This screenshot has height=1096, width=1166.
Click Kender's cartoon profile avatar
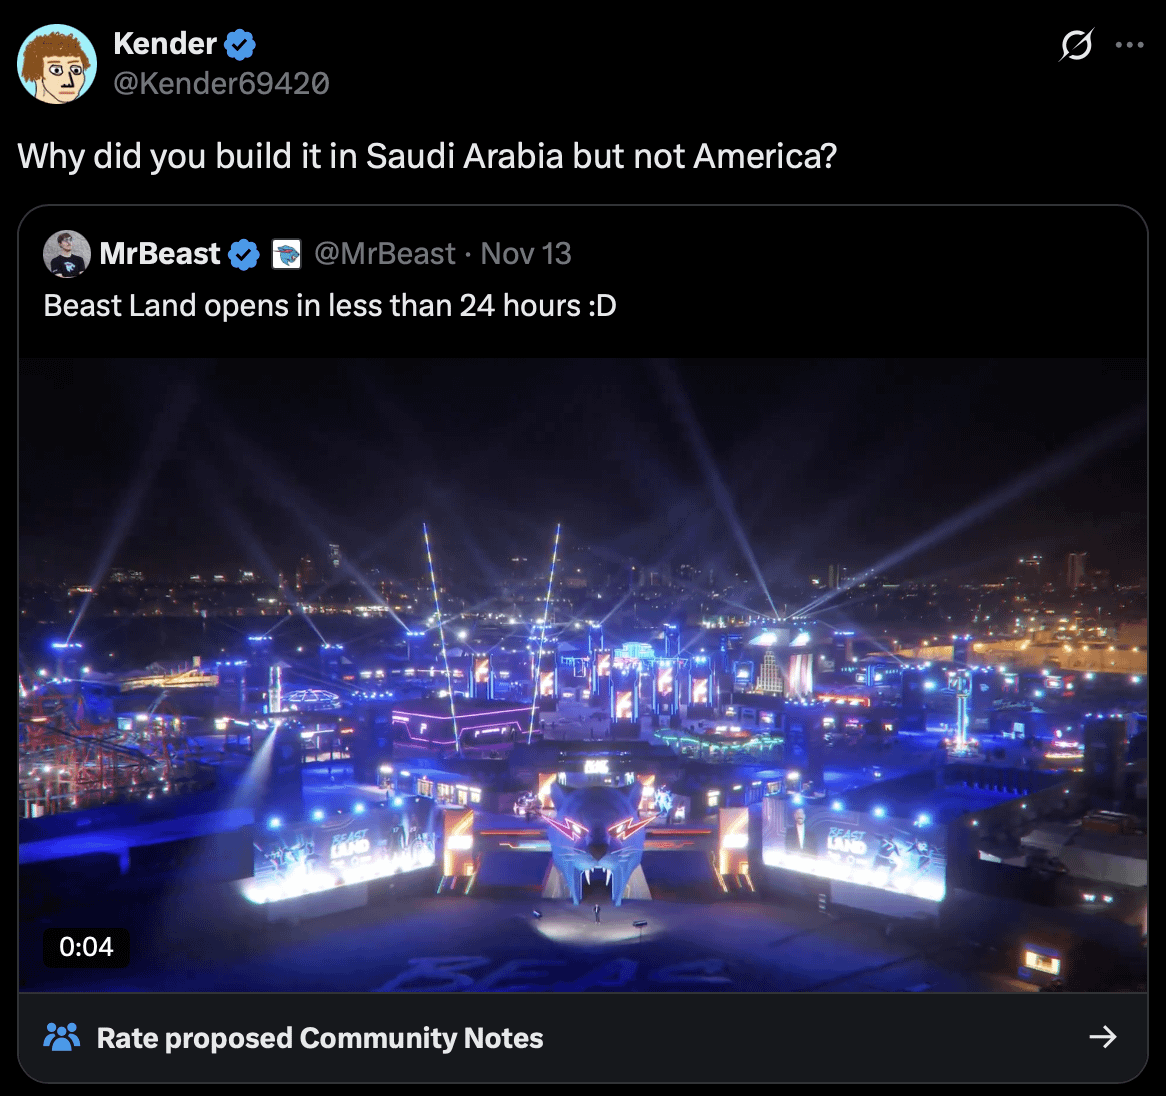[x=57, y=64]
